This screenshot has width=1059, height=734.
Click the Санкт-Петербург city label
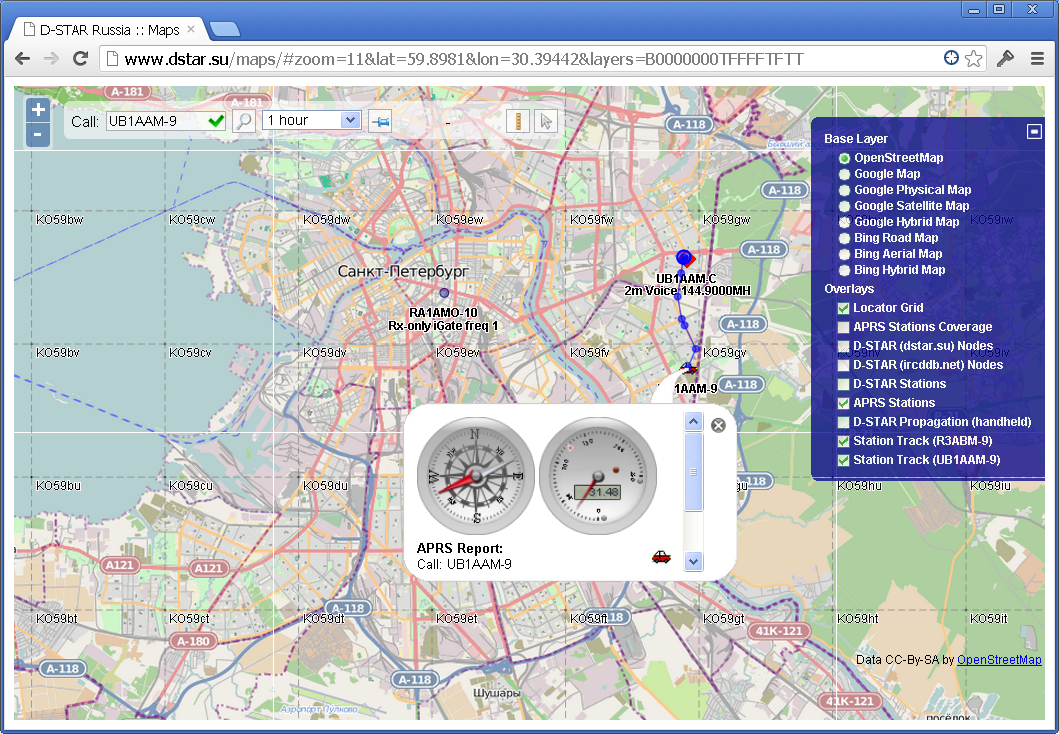pos(403,271)
